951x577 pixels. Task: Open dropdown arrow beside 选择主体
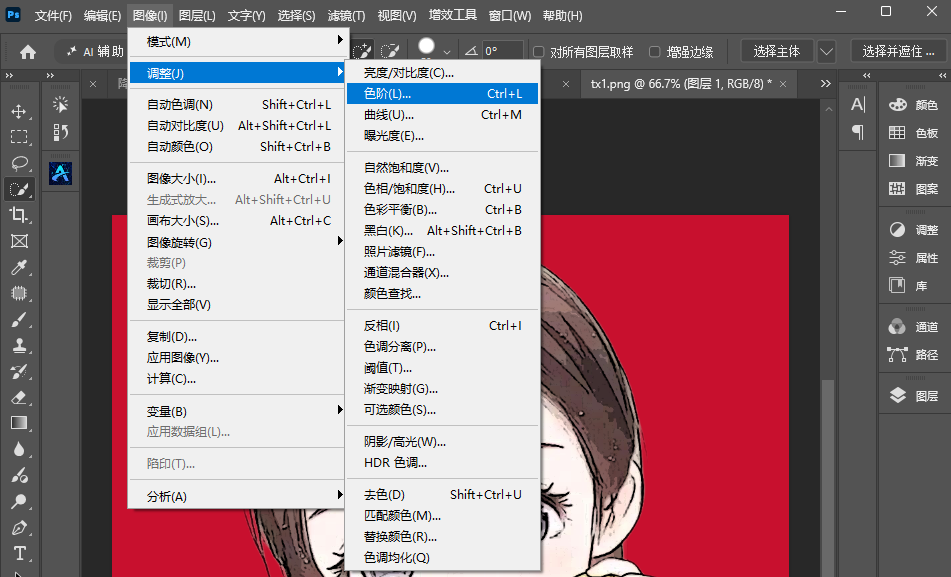(x=826, y=52)
